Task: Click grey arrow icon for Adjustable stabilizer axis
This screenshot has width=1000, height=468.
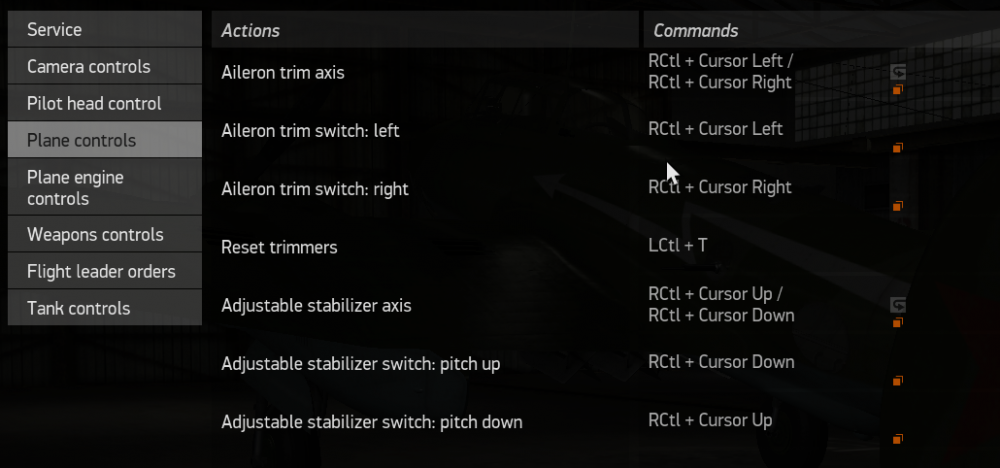Action: 898,305
